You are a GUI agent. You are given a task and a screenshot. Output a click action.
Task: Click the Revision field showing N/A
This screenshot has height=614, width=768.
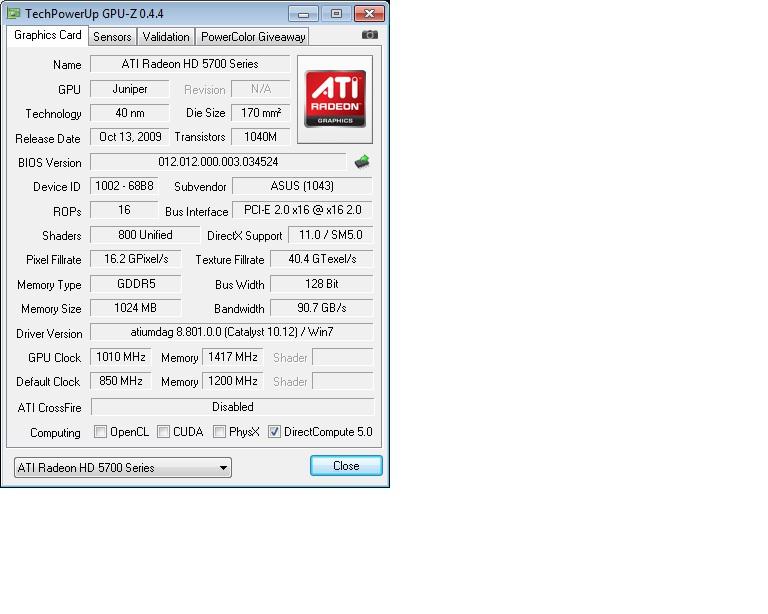click(x=261, y=89)
